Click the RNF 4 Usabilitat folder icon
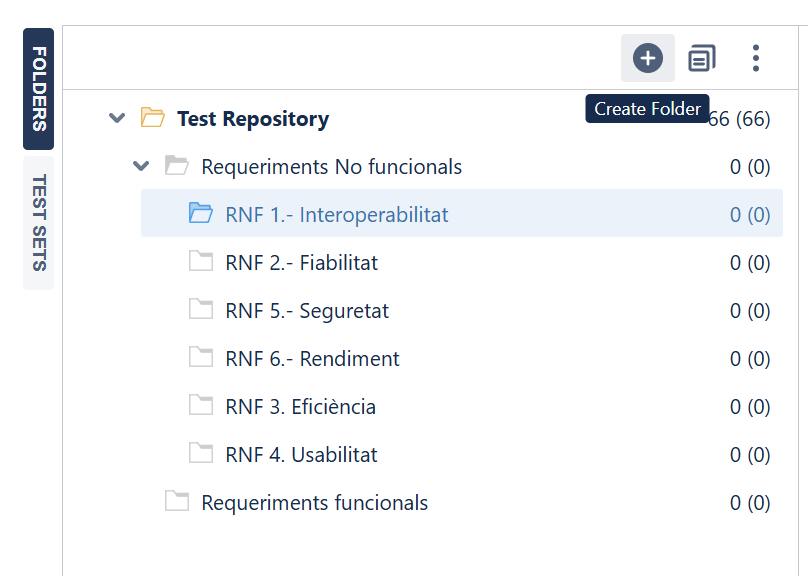The height and width of the screenshot is (576, 808). [x=200, y=453]
